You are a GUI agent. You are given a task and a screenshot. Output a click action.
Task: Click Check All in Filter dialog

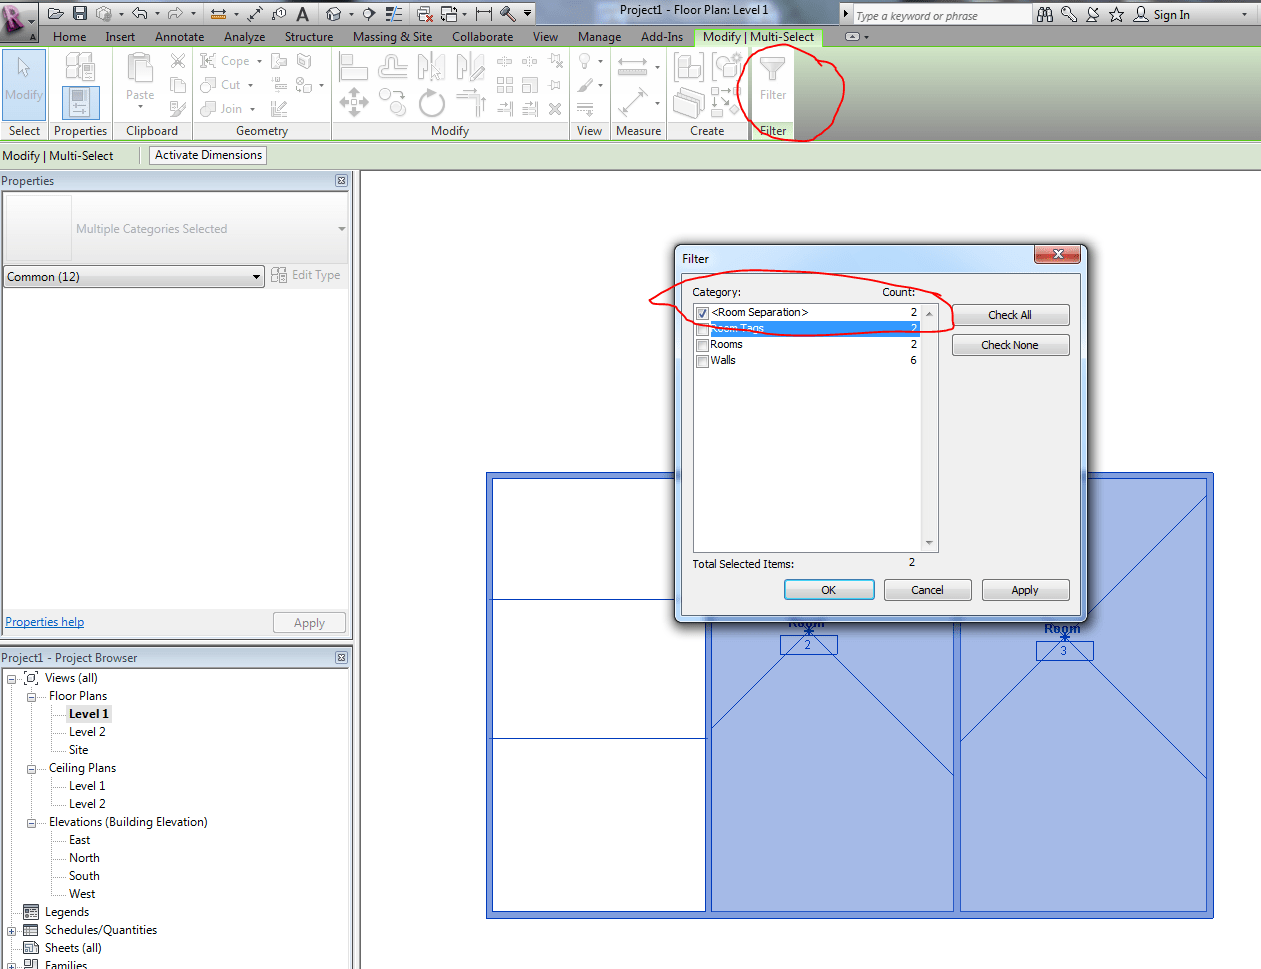click(1010, 315)
